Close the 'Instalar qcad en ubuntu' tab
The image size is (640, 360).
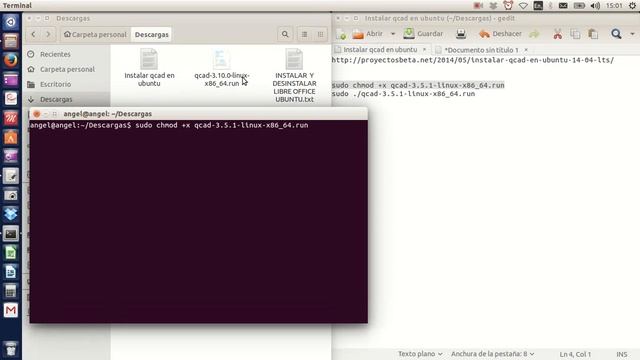(x=424, y=49)
